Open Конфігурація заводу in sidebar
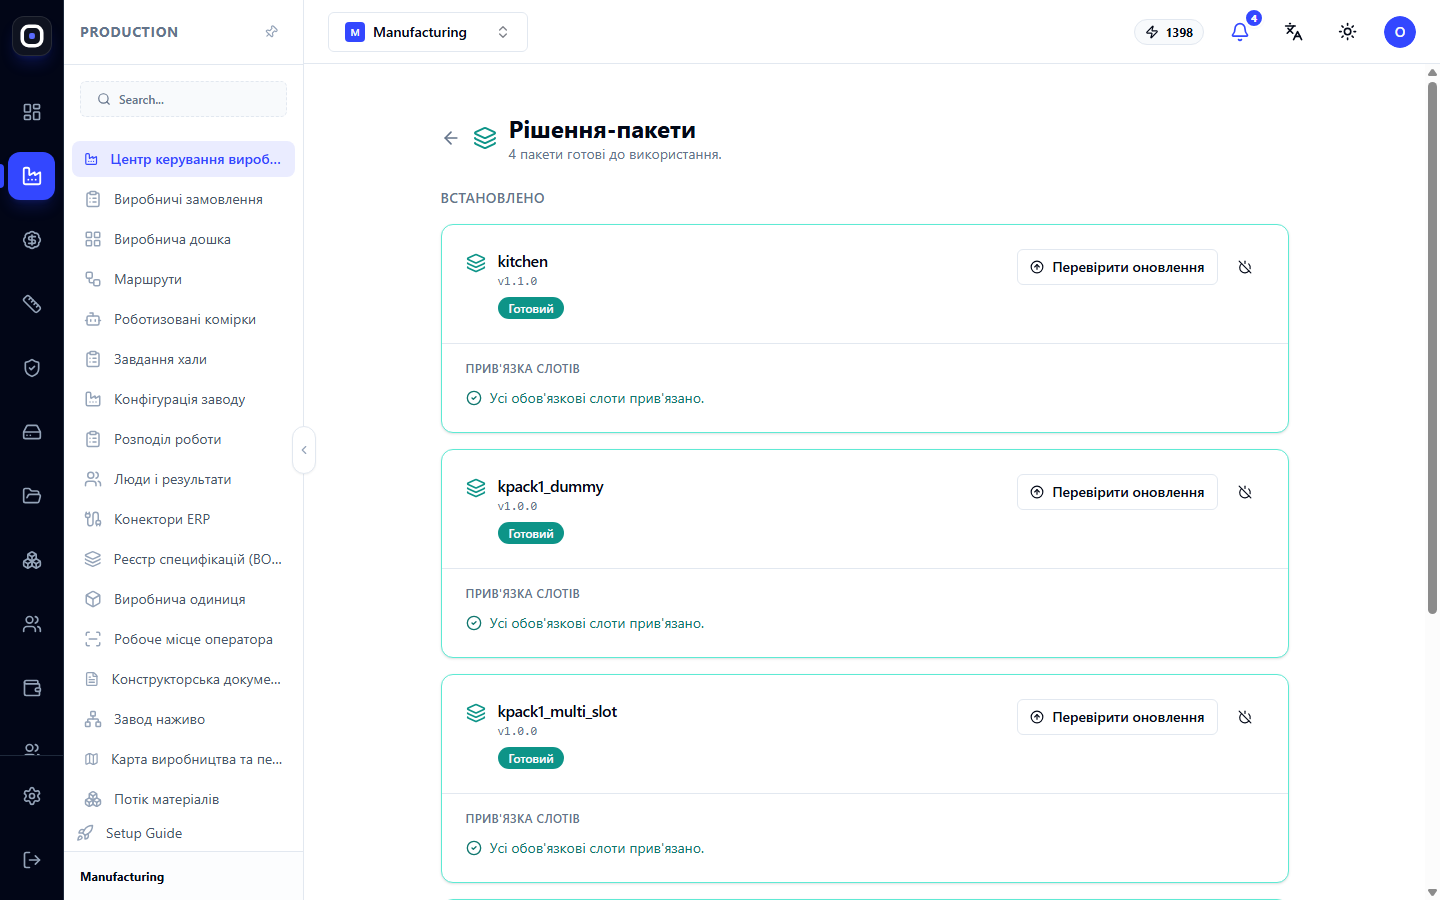This screenshot has width=1440, height=900. (x=183, y=399)
